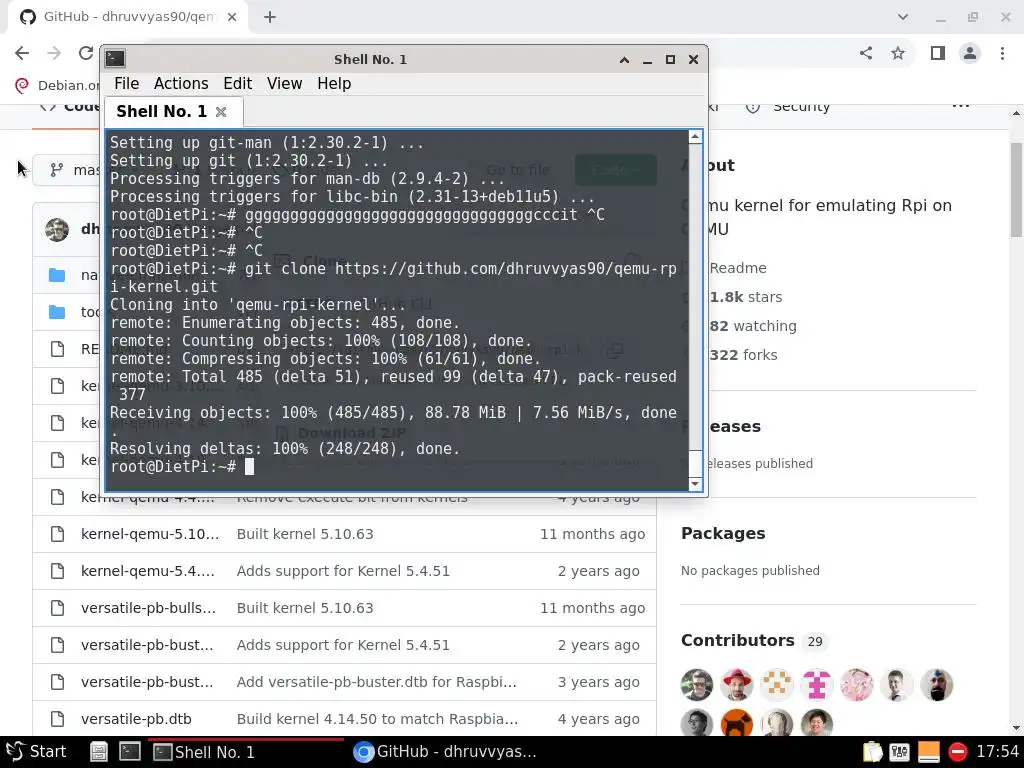
Task: Click keyboard layout tray icon
Action: [x=900, y=752]
